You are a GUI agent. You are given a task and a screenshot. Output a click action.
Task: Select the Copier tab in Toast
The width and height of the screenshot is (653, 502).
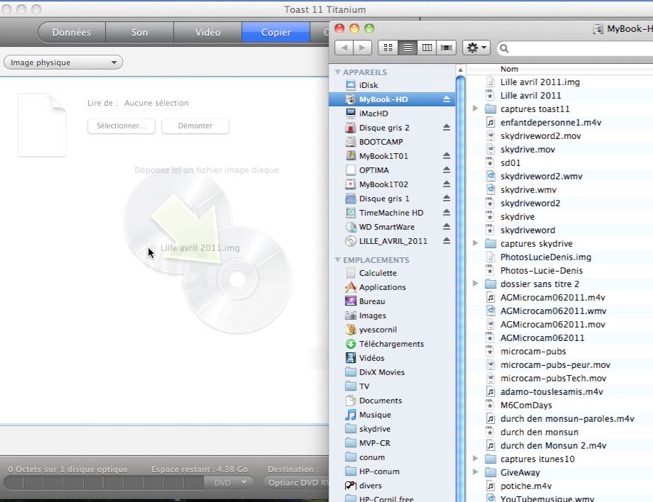(x=276, y=32)
